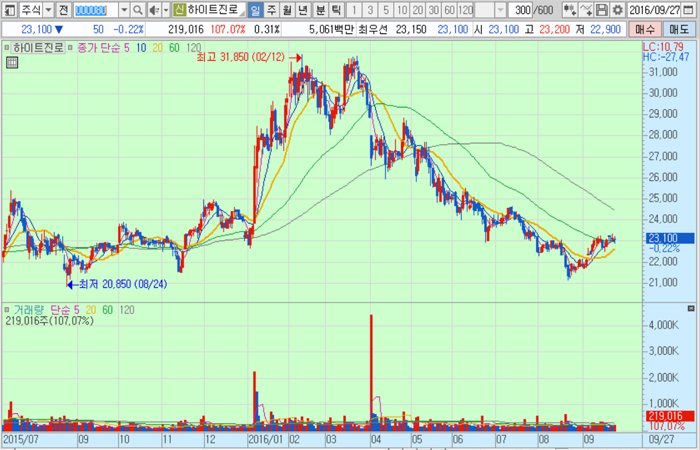Toggle daily chart period '일'

point(255,9)
